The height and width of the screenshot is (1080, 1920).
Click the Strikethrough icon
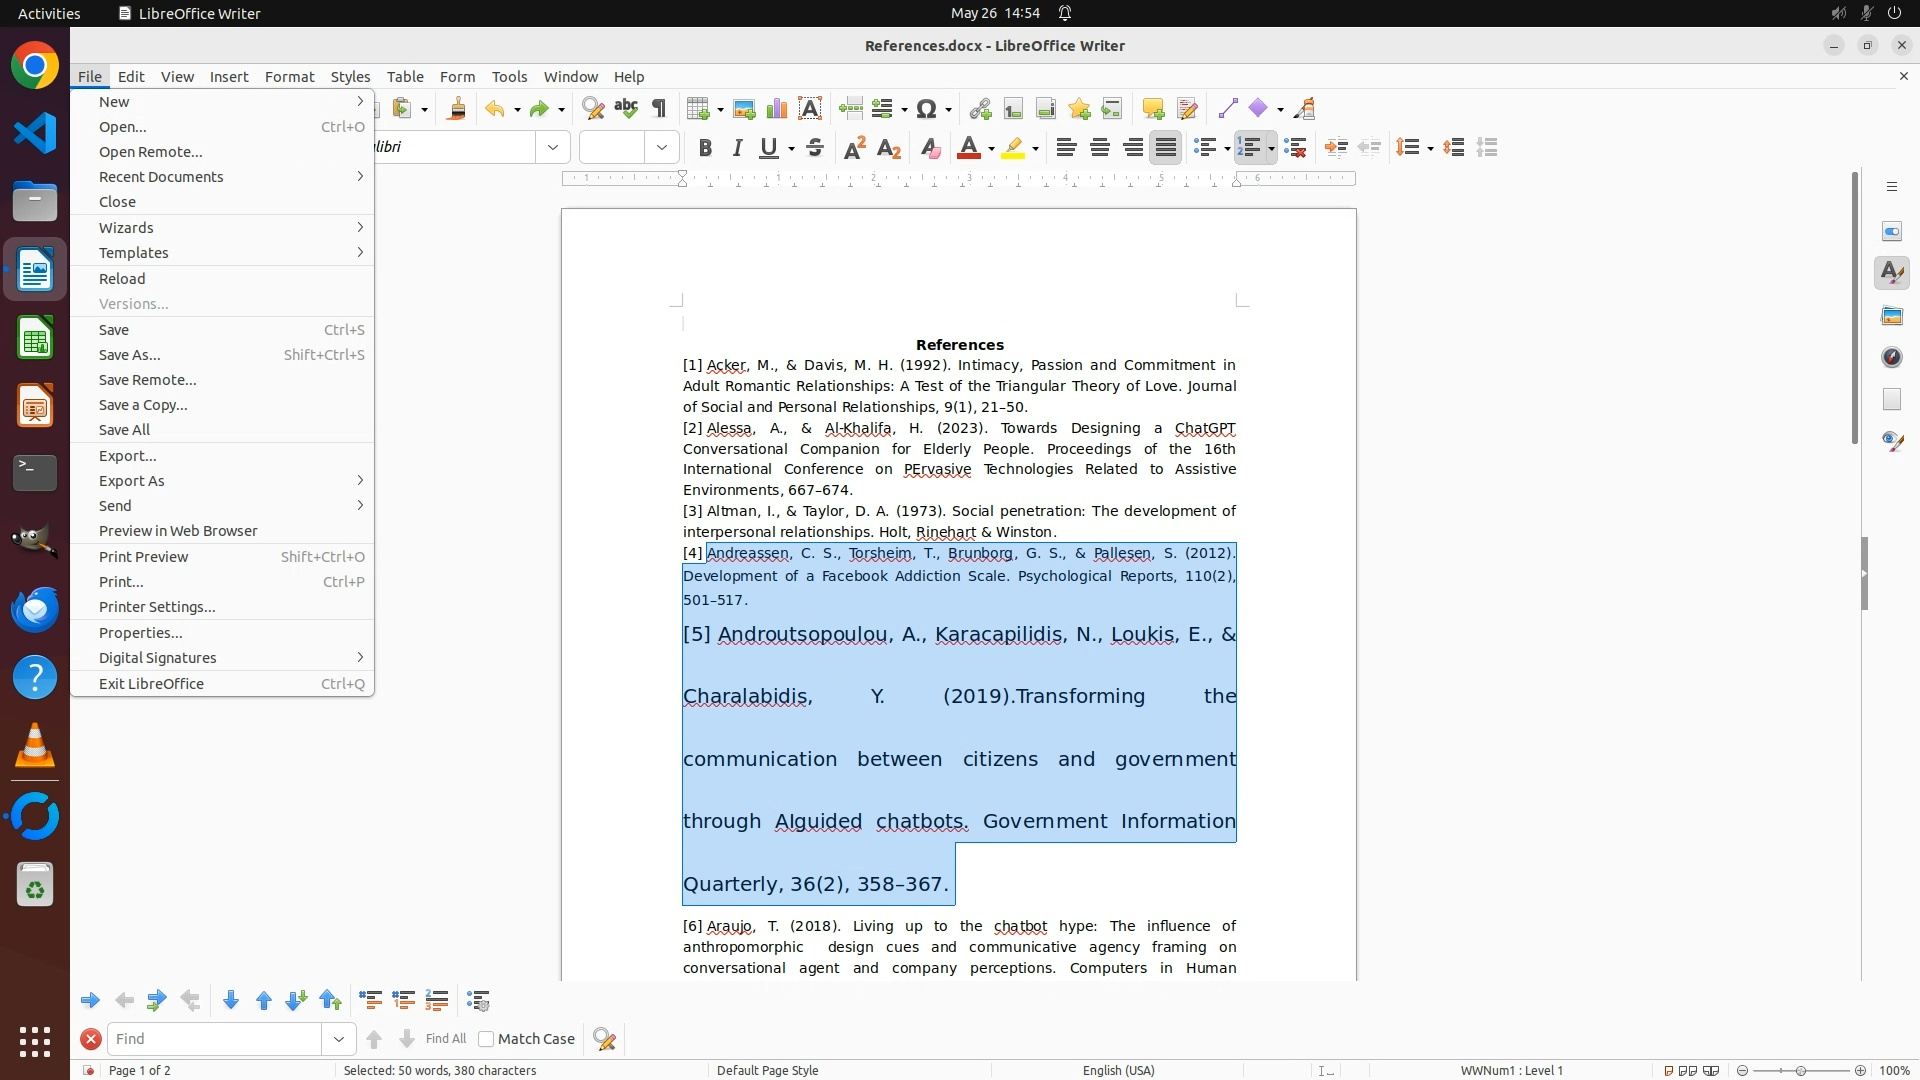815,148
